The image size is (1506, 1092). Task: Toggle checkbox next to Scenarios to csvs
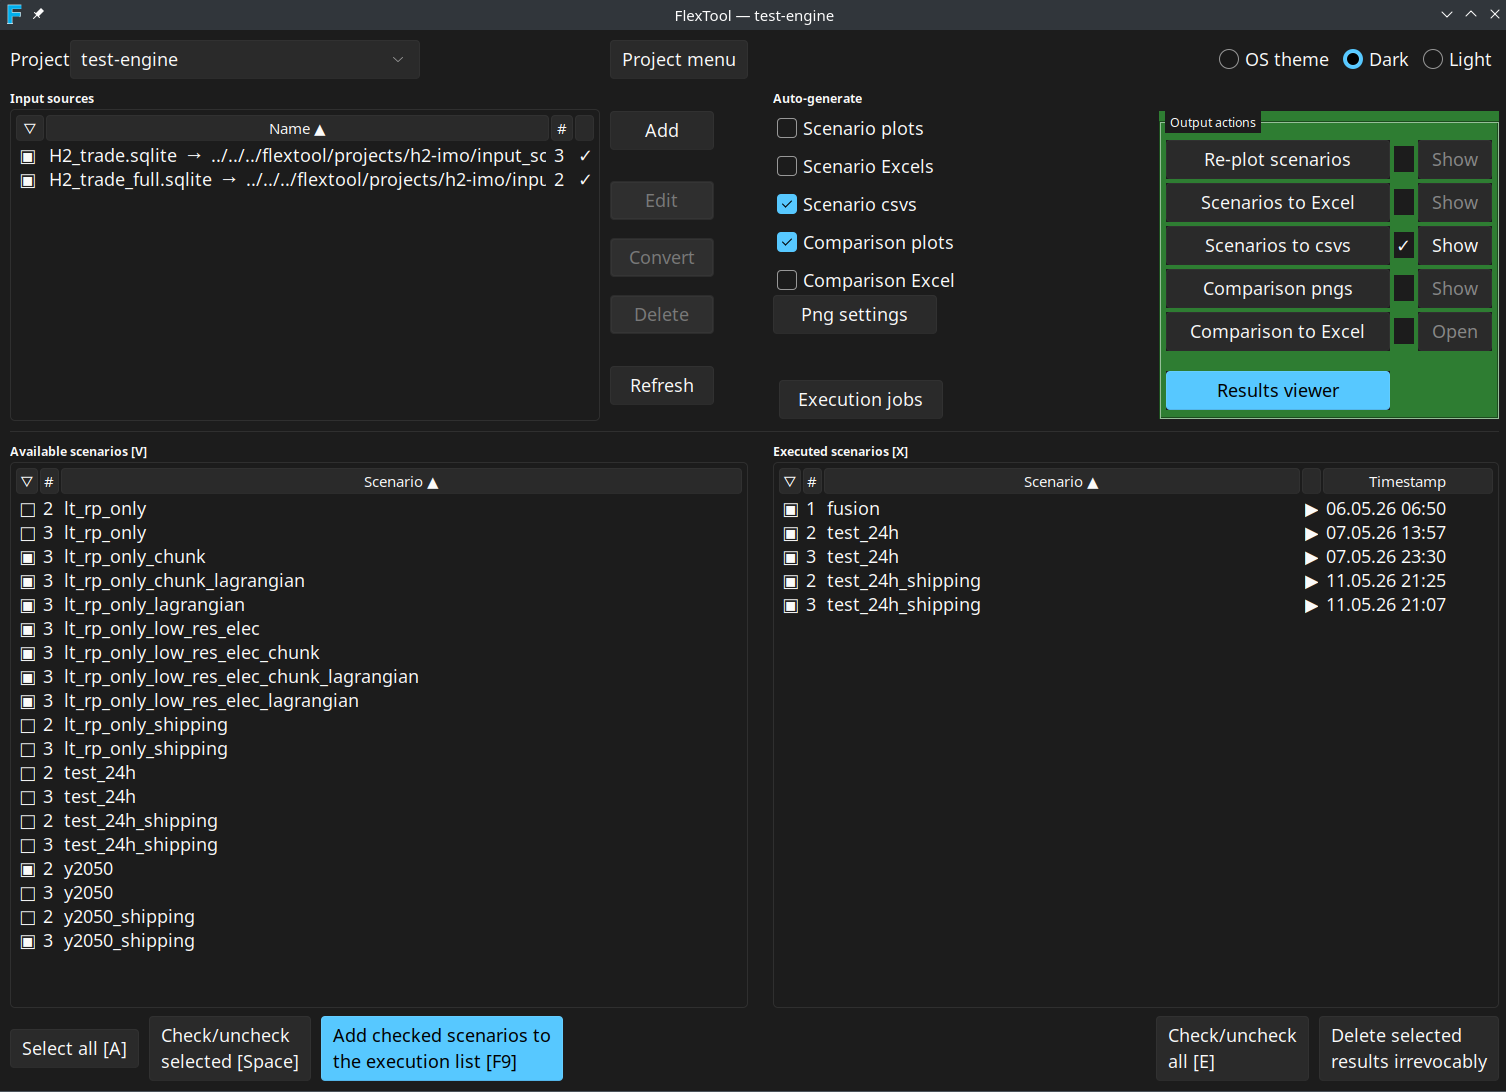tap(1404, 246)
